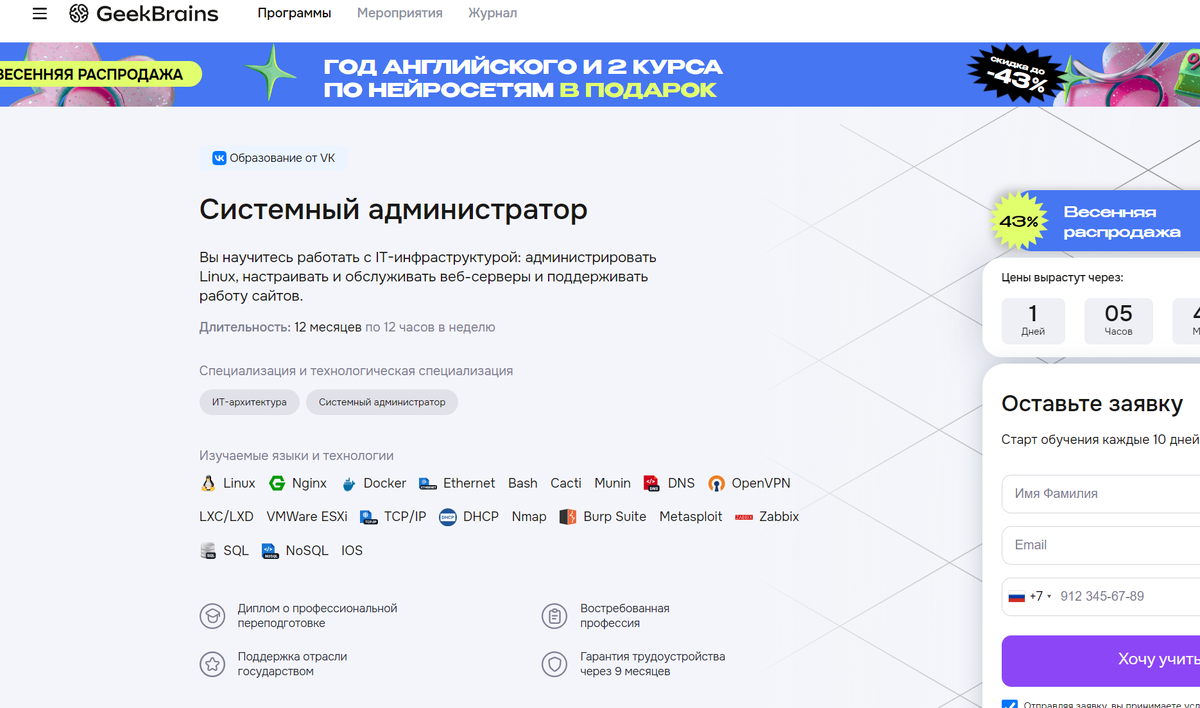The image size is (1200, 708).
Task: Click the Хочу учиться purple button
Action: (1101, 660)
